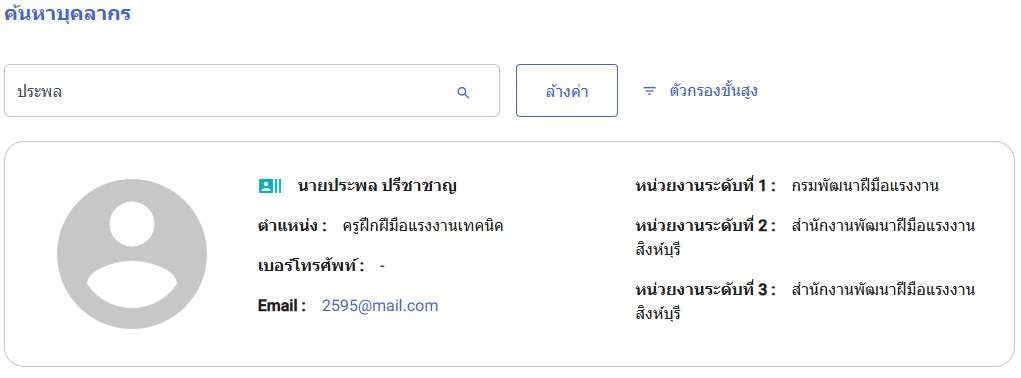Viewport: 1021px width, 378px height.
Task: Select the position text ครูฝึกฝีมือแรงงานเทคนิค
Action: pos(423,226)
